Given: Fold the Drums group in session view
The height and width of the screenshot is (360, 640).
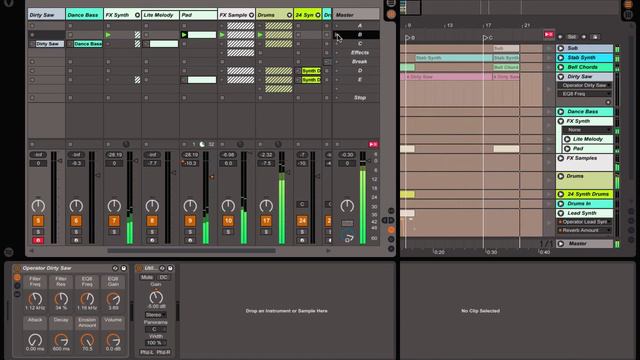Looking at the screenshot, I should click(289, 15).
